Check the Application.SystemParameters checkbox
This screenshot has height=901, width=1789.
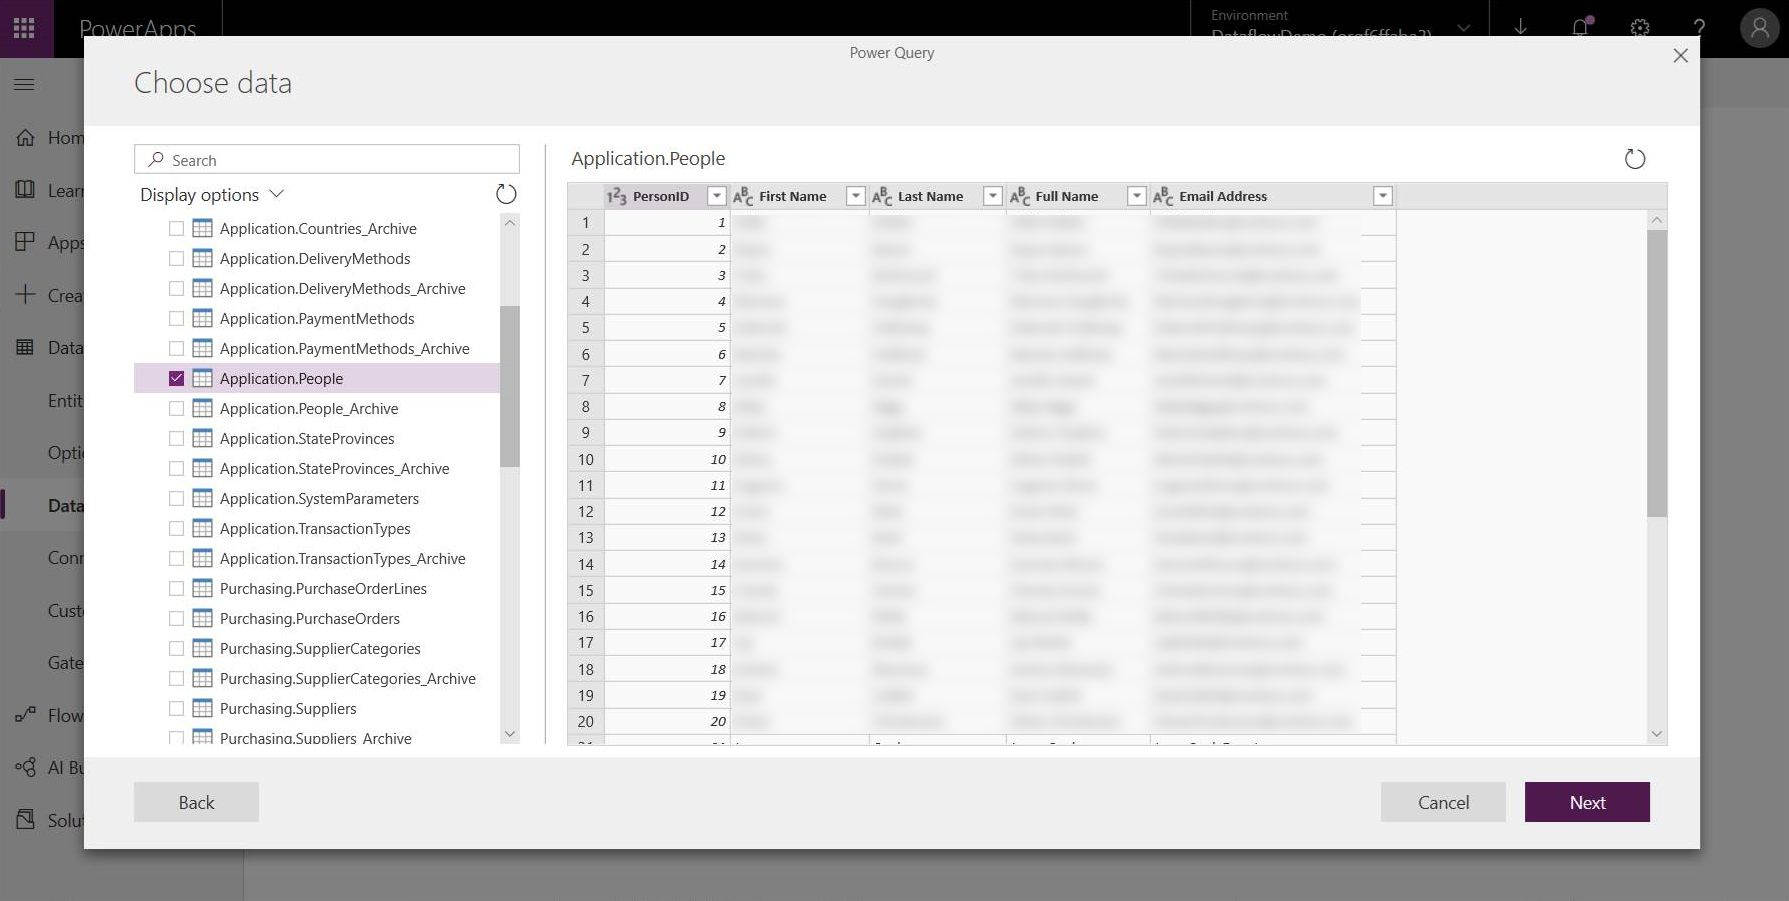click(176, 498)
